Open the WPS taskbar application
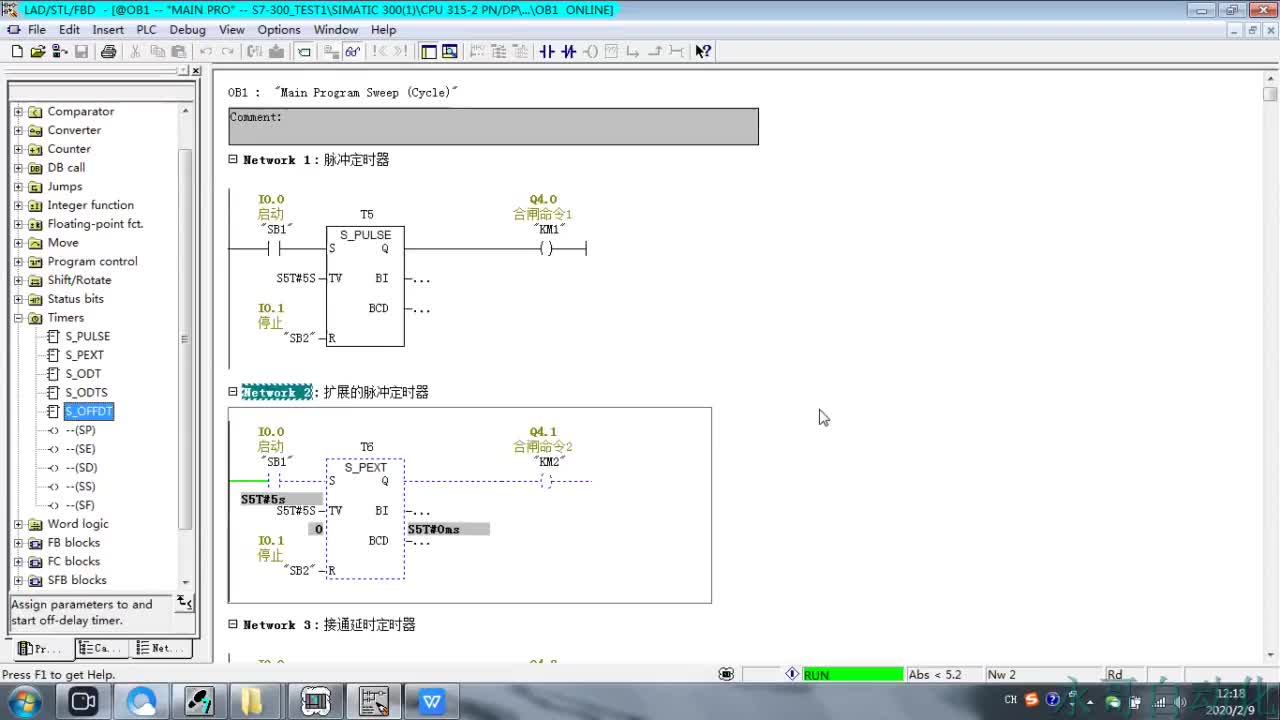Screen dimensions: 1280x720 point(431,702)
